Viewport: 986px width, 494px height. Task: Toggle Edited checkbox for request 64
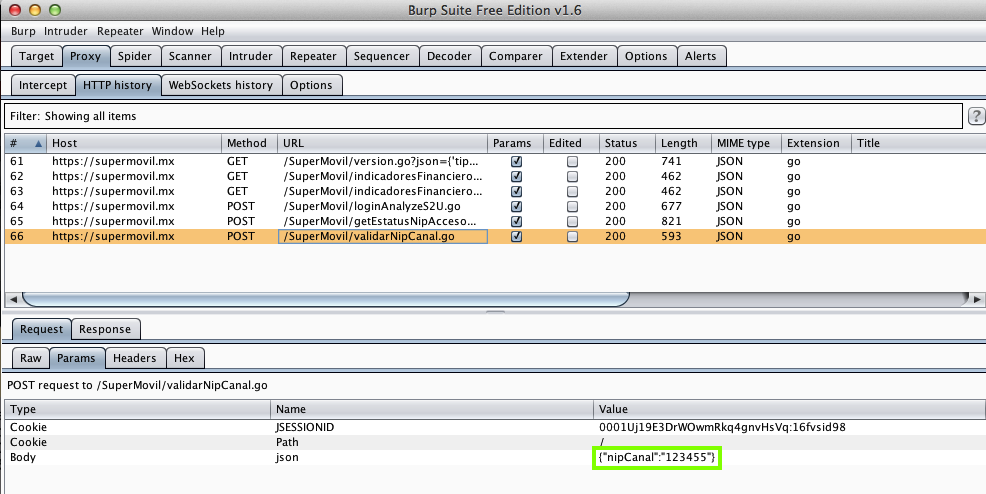572,206
